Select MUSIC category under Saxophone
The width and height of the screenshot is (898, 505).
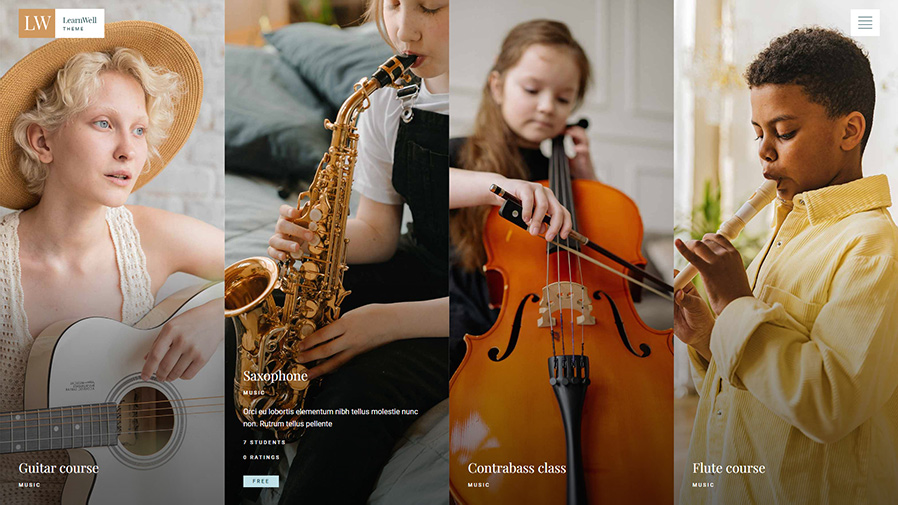pos(254,393)
